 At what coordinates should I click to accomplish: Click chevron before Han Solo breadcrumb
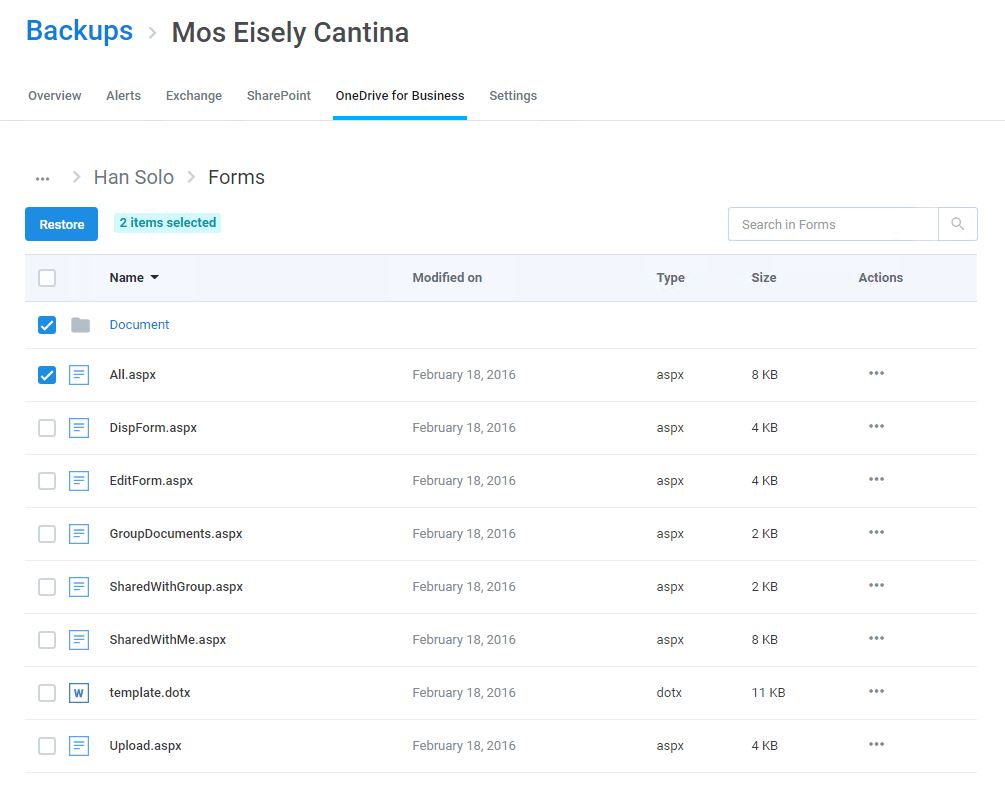click(76, 177)
